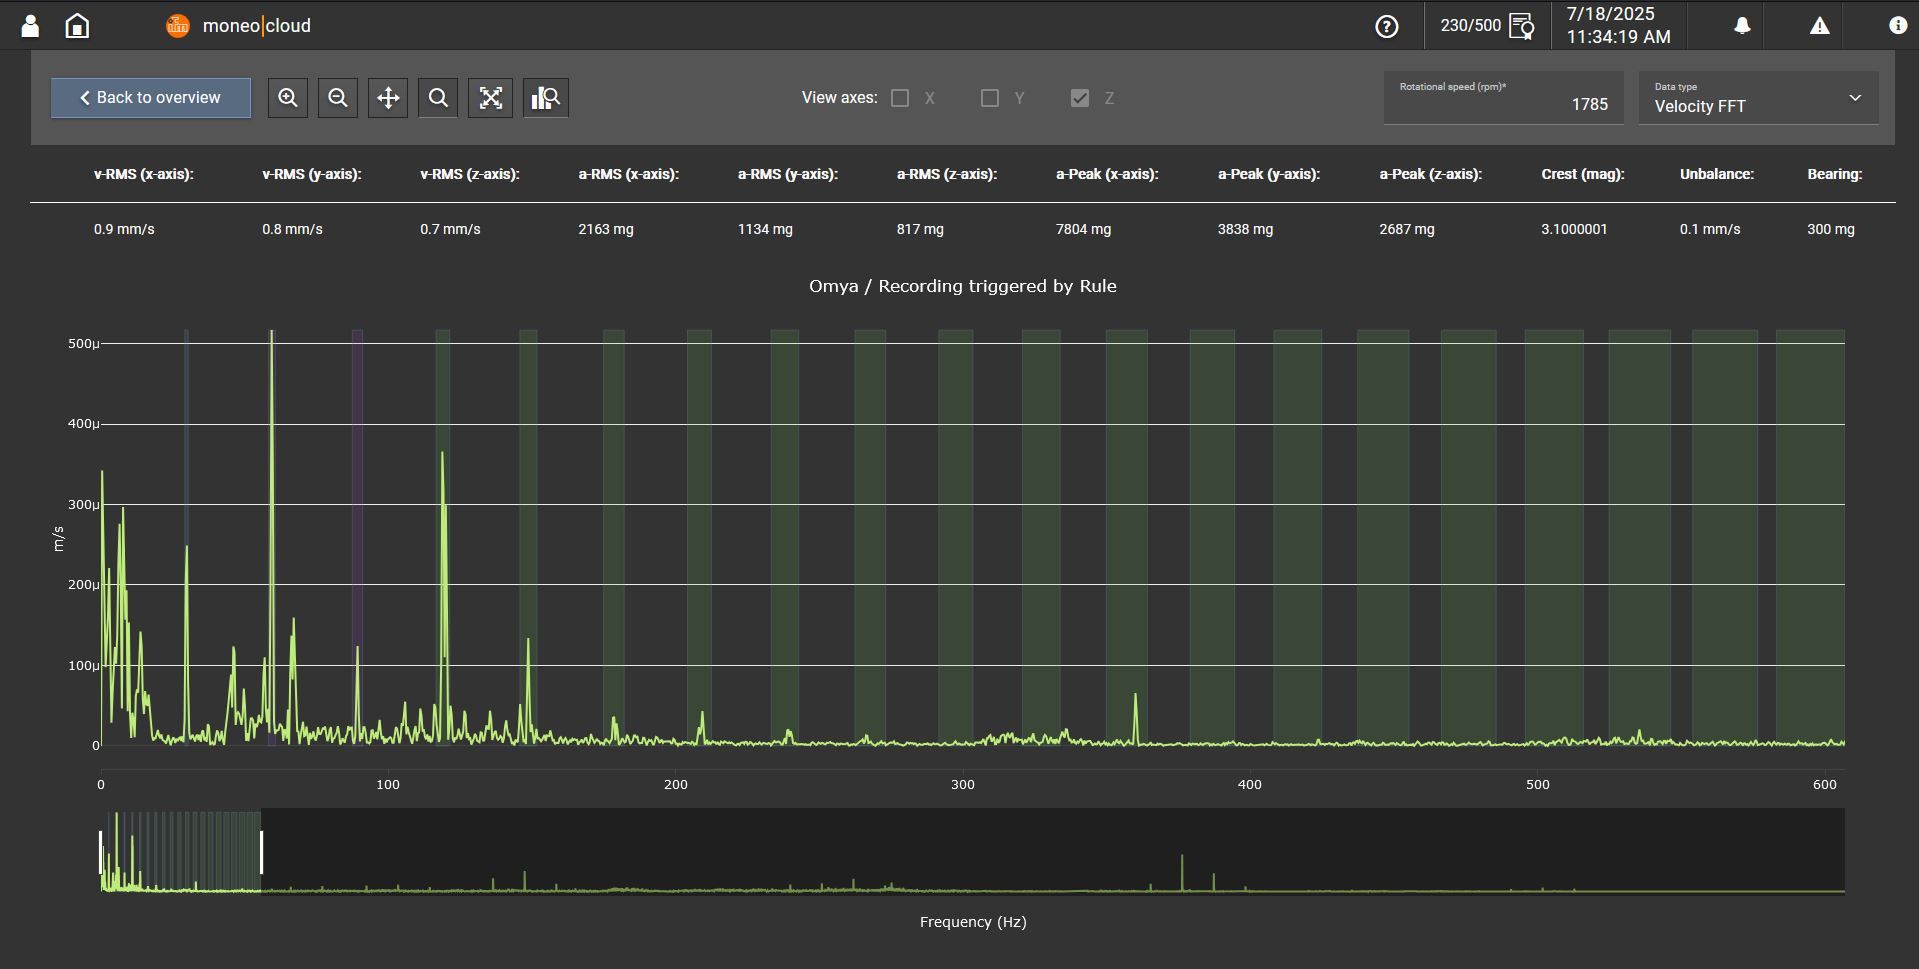Select the zoom in tool
This screenshot has width=1919, height=969.
click(x=287, y=97)
